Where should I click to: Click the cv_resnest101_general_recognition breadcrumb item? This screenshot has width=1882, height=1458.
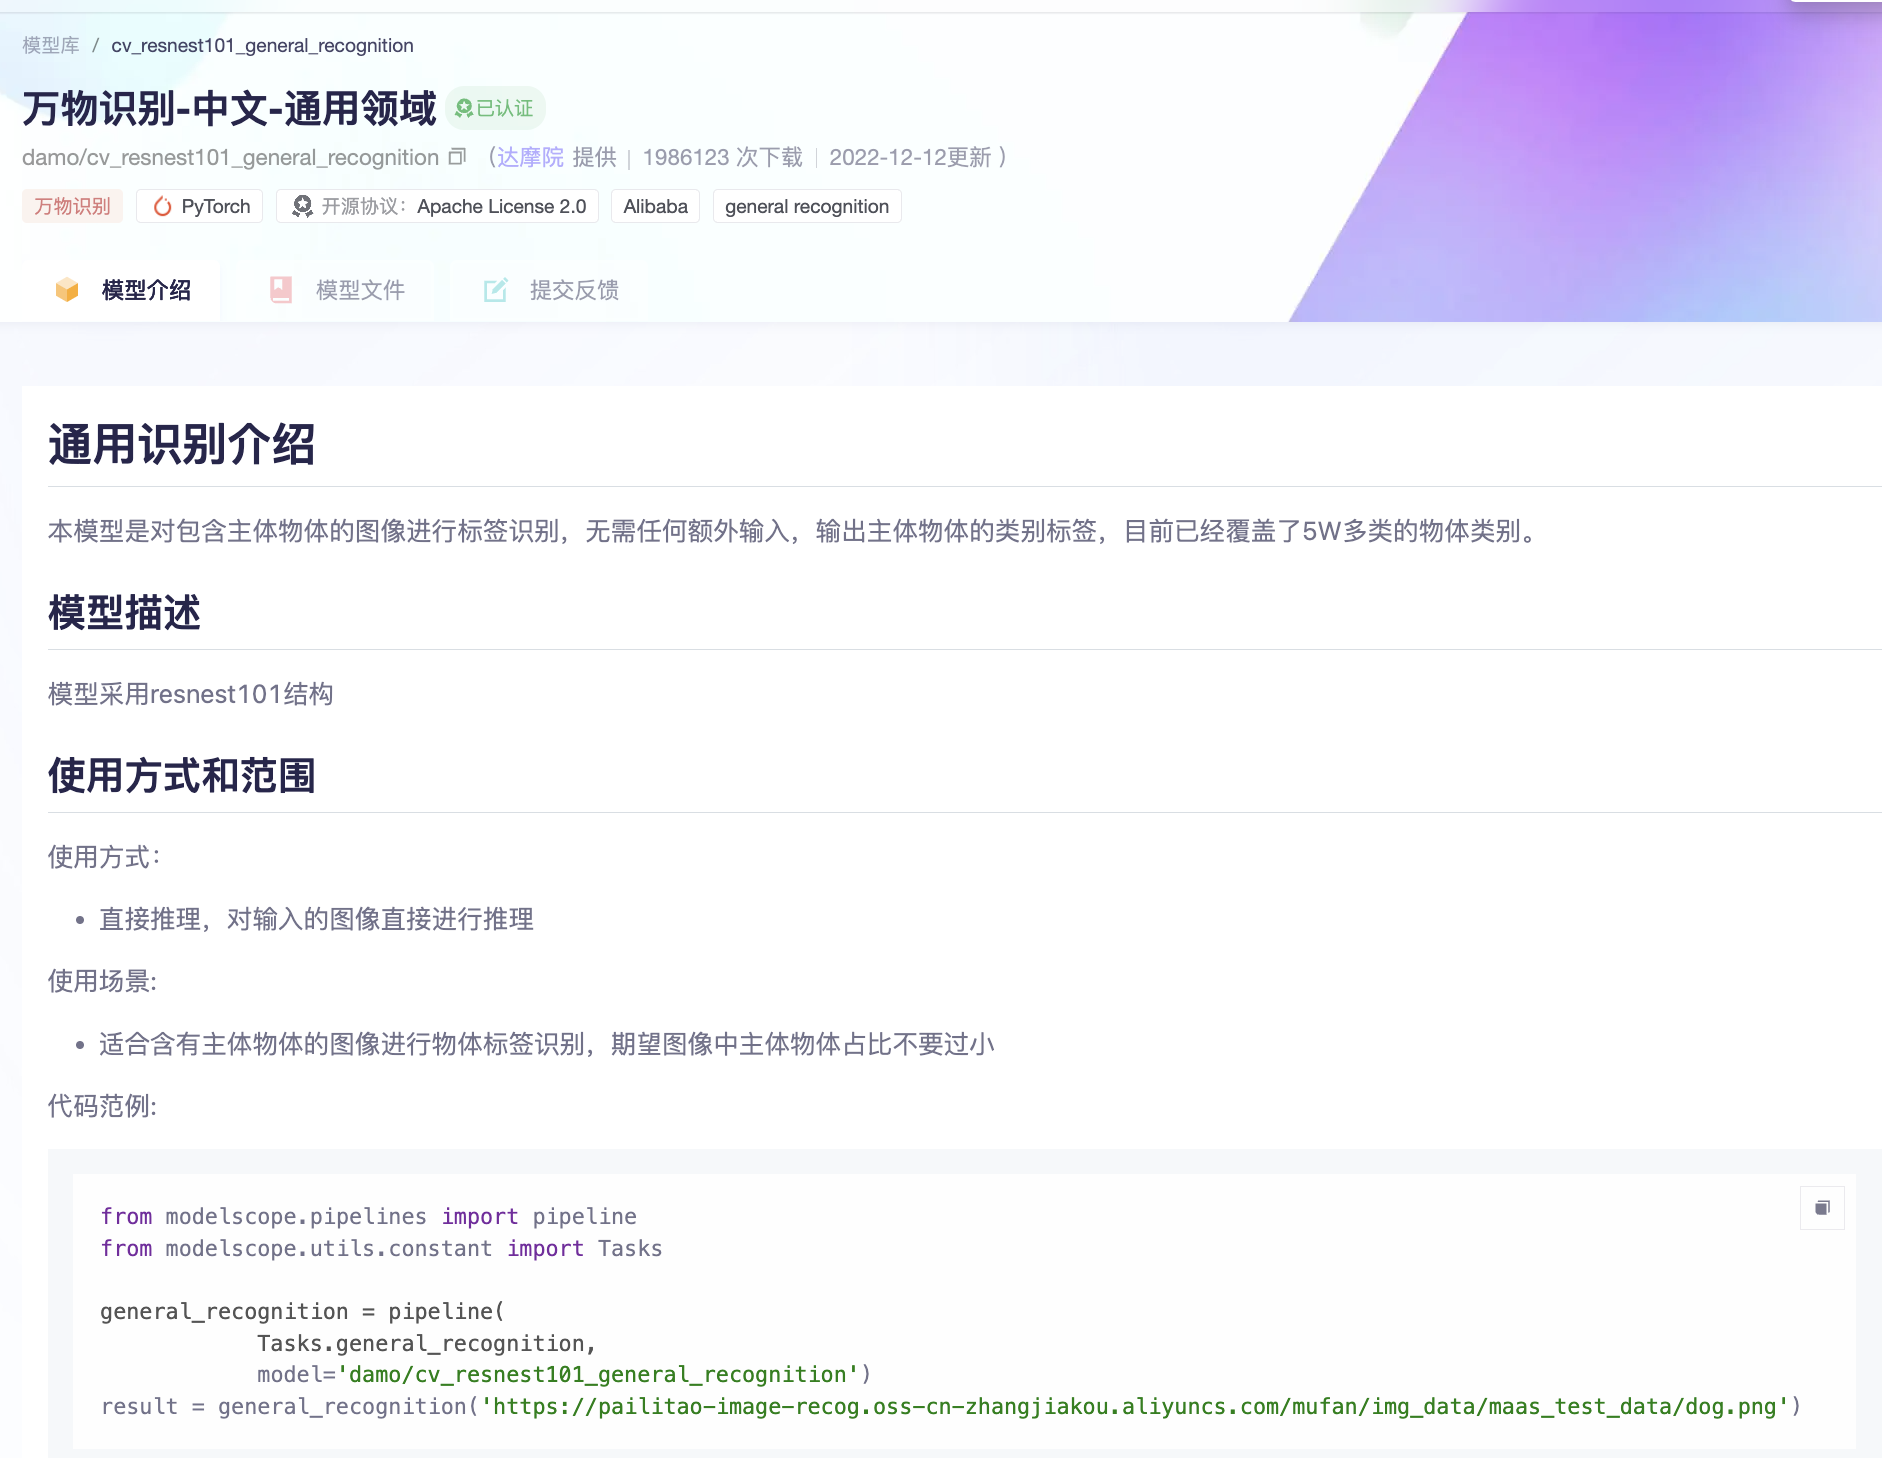click(x=262, y=45)
